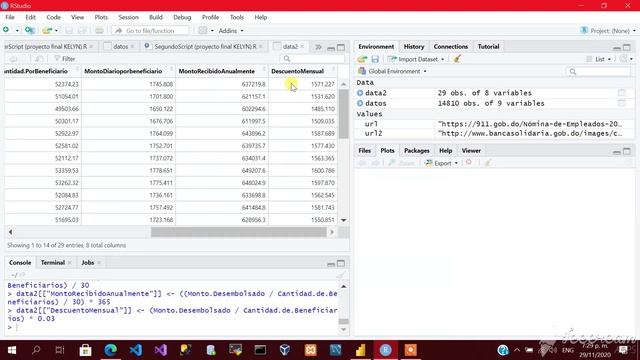640x360 pixels.
Task: Expand datos object with blue arrow
Action: pyautogui.click(x=360, y=103)
